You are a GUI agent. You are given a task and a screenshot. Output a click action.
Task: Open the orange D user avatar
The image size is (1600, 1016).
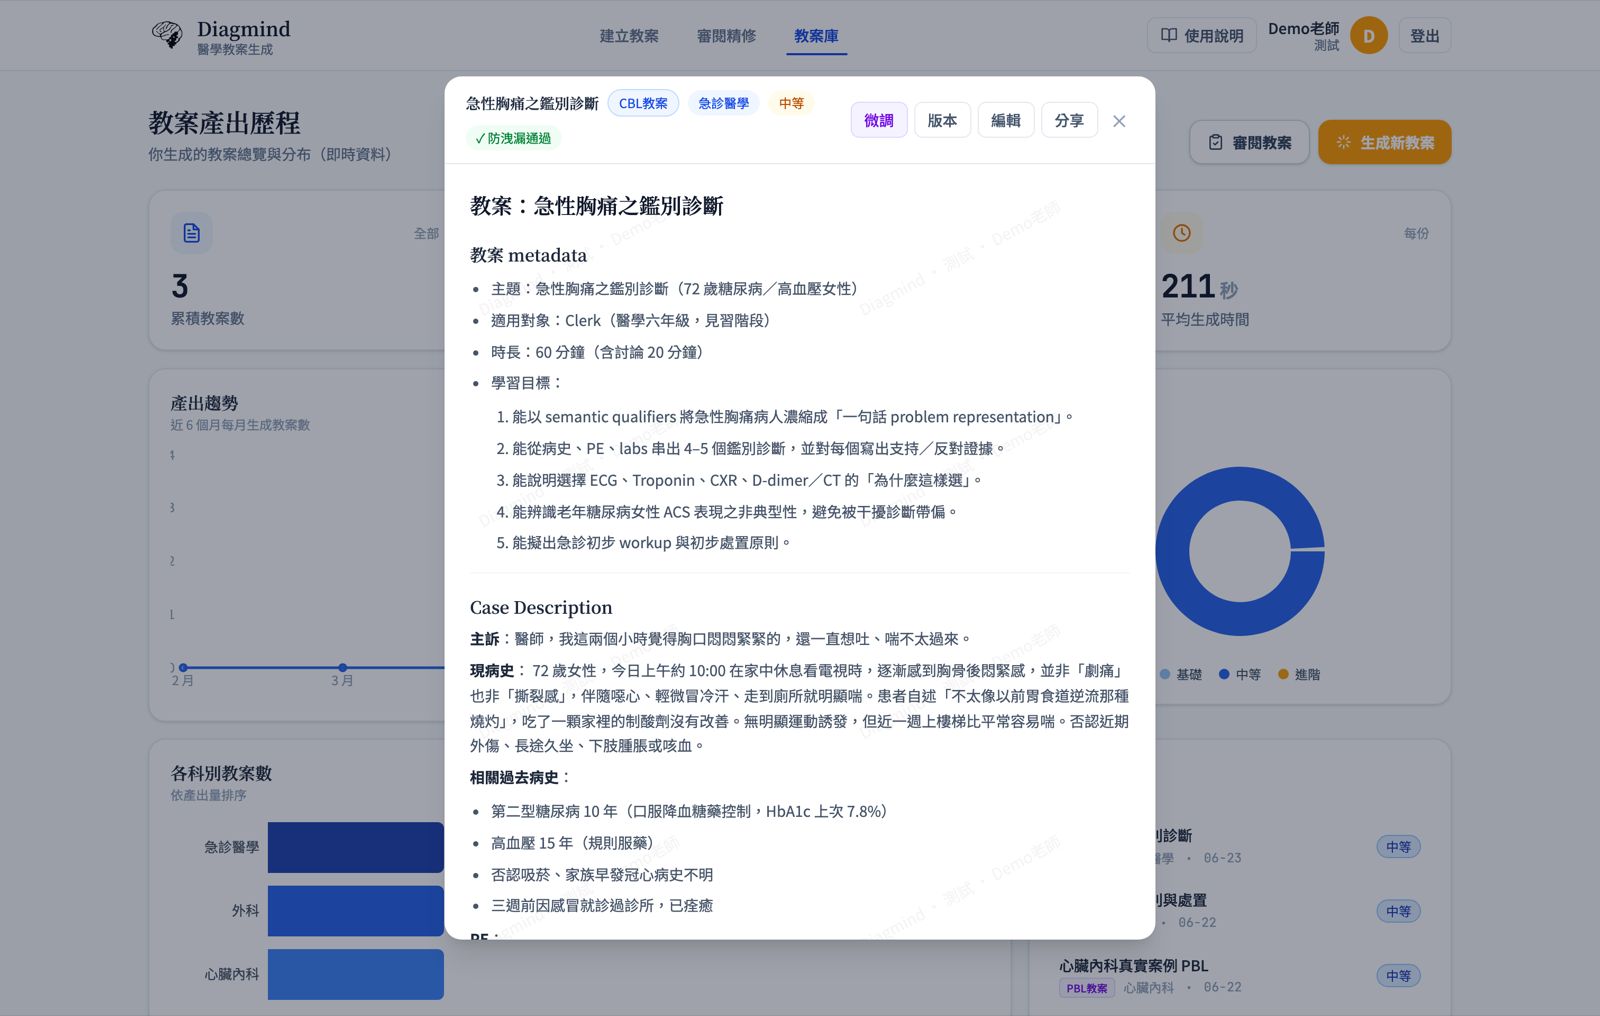click(1368, 36)
